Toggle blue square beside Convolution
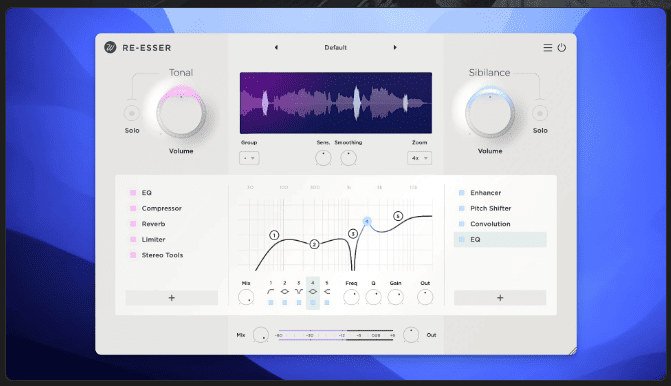The image size is (671, 386). point(462,224)
